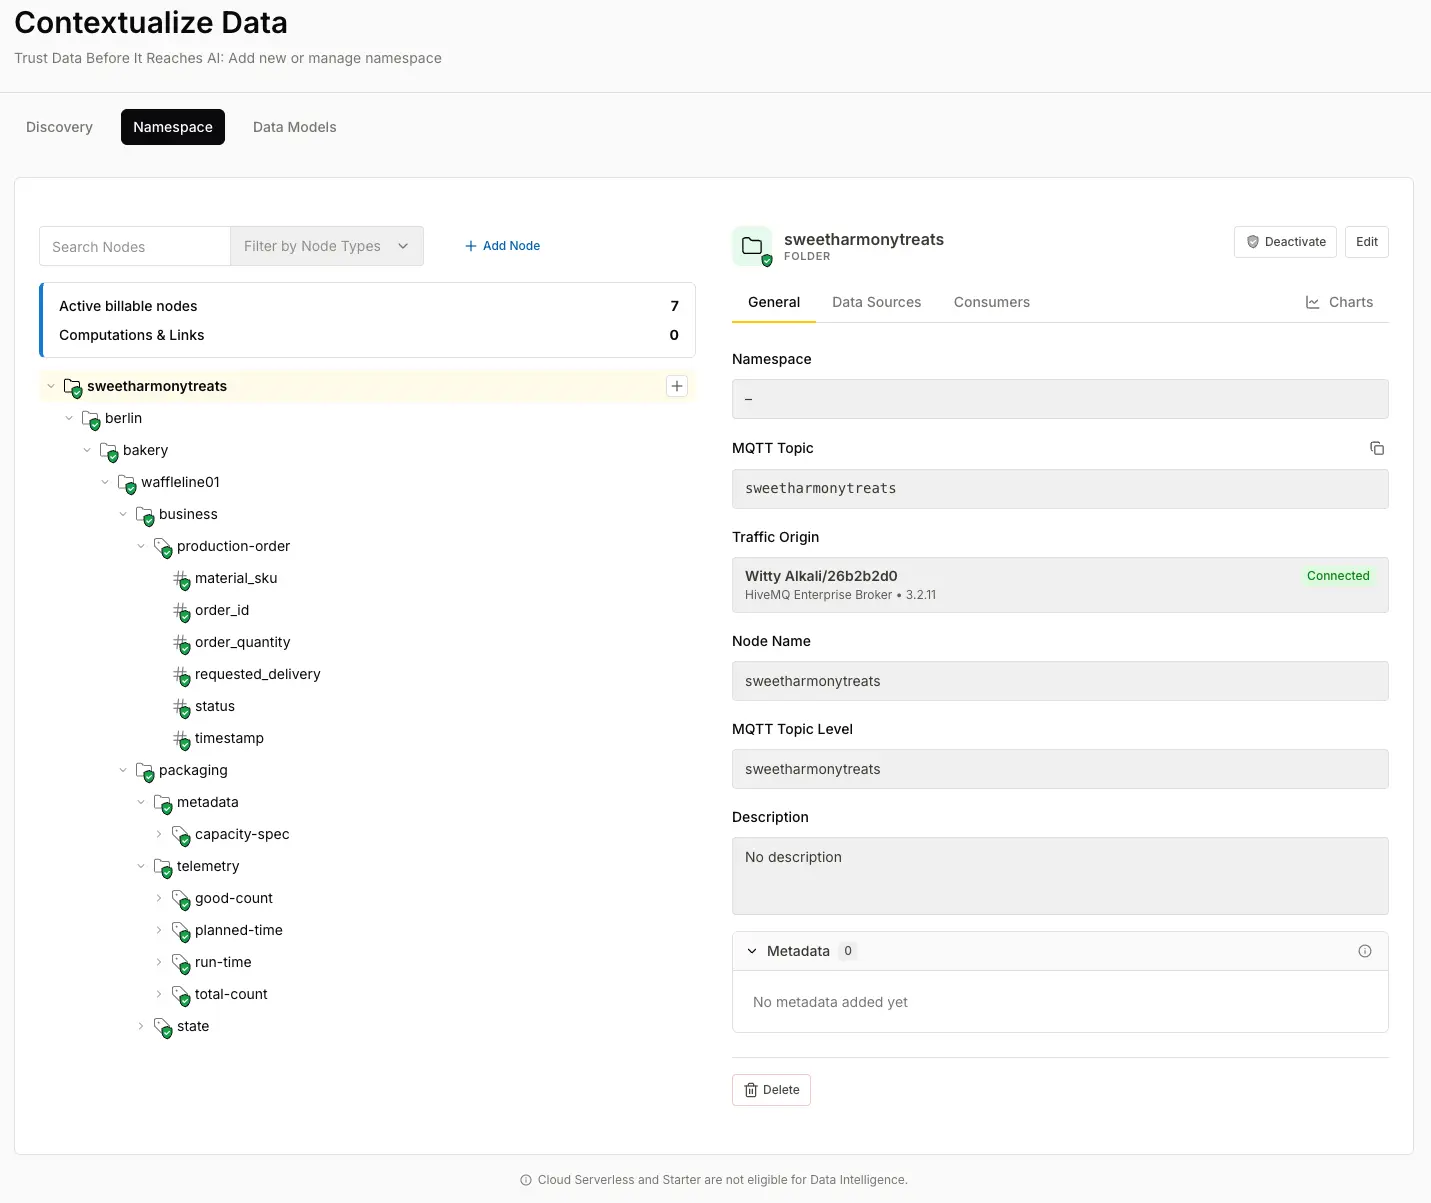Click the order_quantity hash tag icon
The image size is (1431, 1203).
[x=181, y=643]
